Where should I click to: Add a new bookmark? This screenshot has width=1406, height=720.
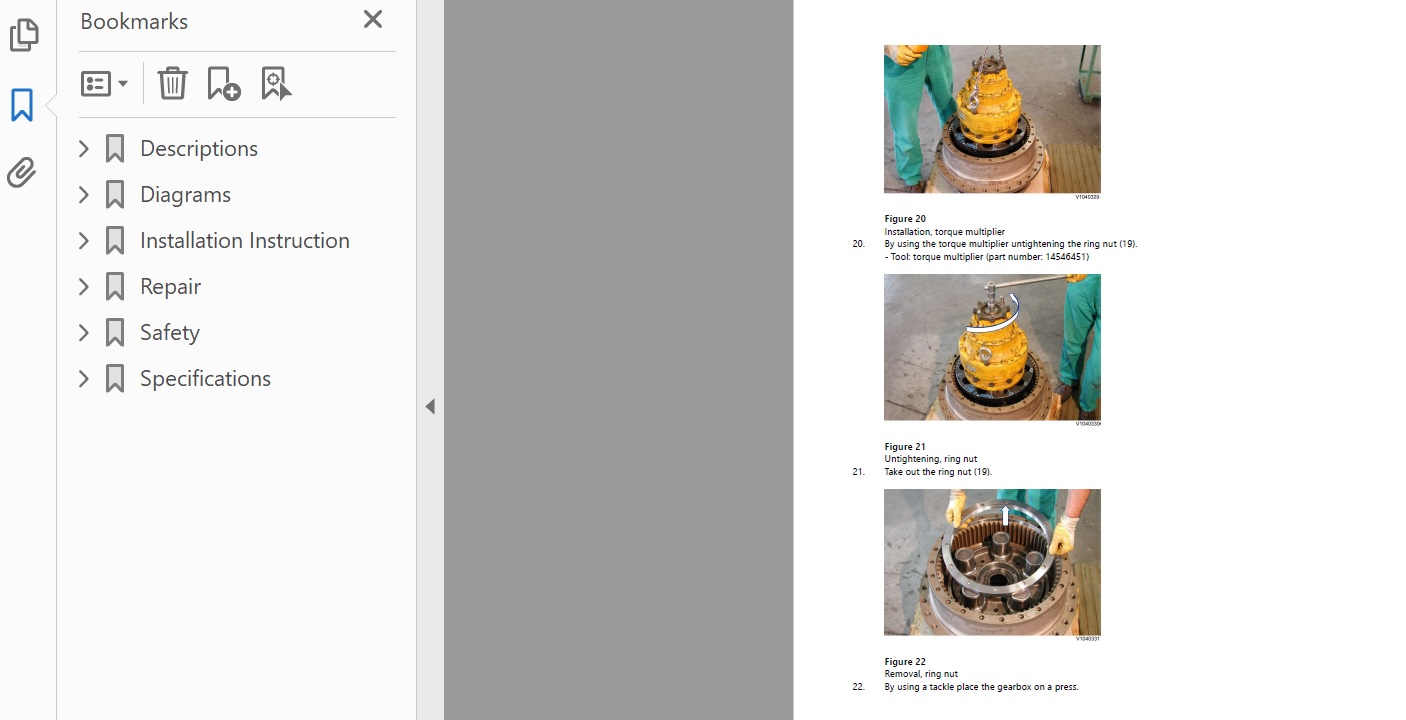(223, 84)
